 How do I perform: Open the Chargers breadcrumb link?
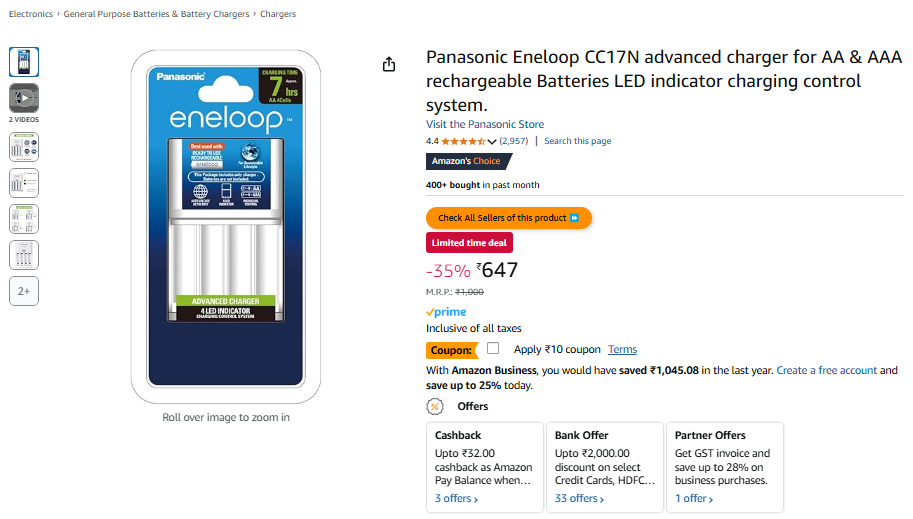pos(278,14)
